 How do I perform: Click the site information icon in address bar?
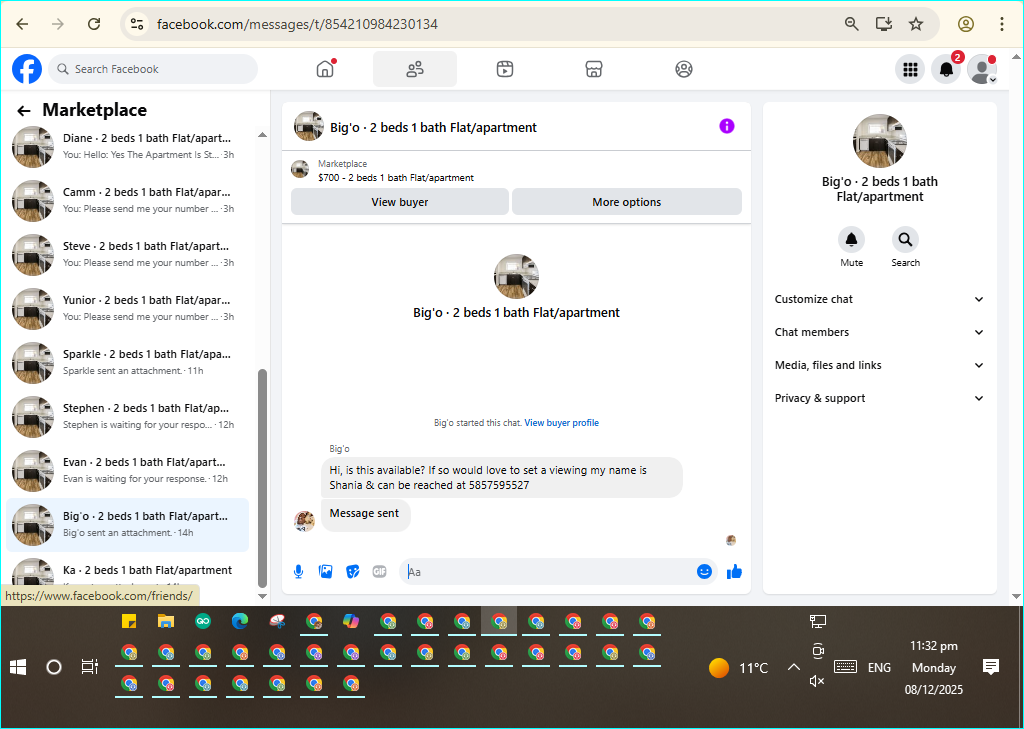[136, 24]
